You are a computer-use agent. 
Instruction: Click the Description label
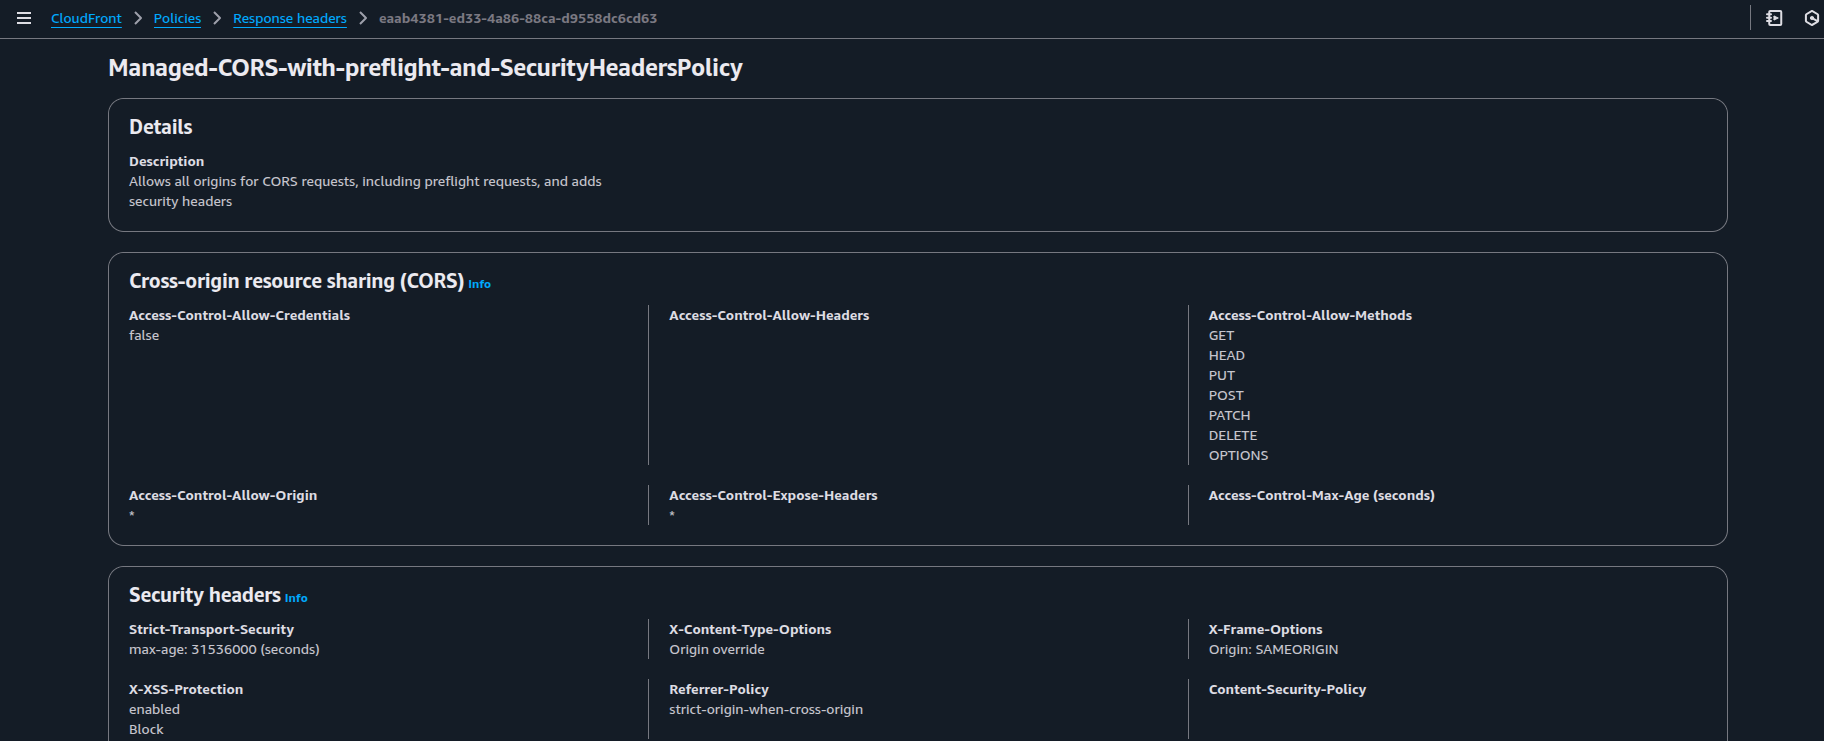pyautogui.click(x=166, y=161)
